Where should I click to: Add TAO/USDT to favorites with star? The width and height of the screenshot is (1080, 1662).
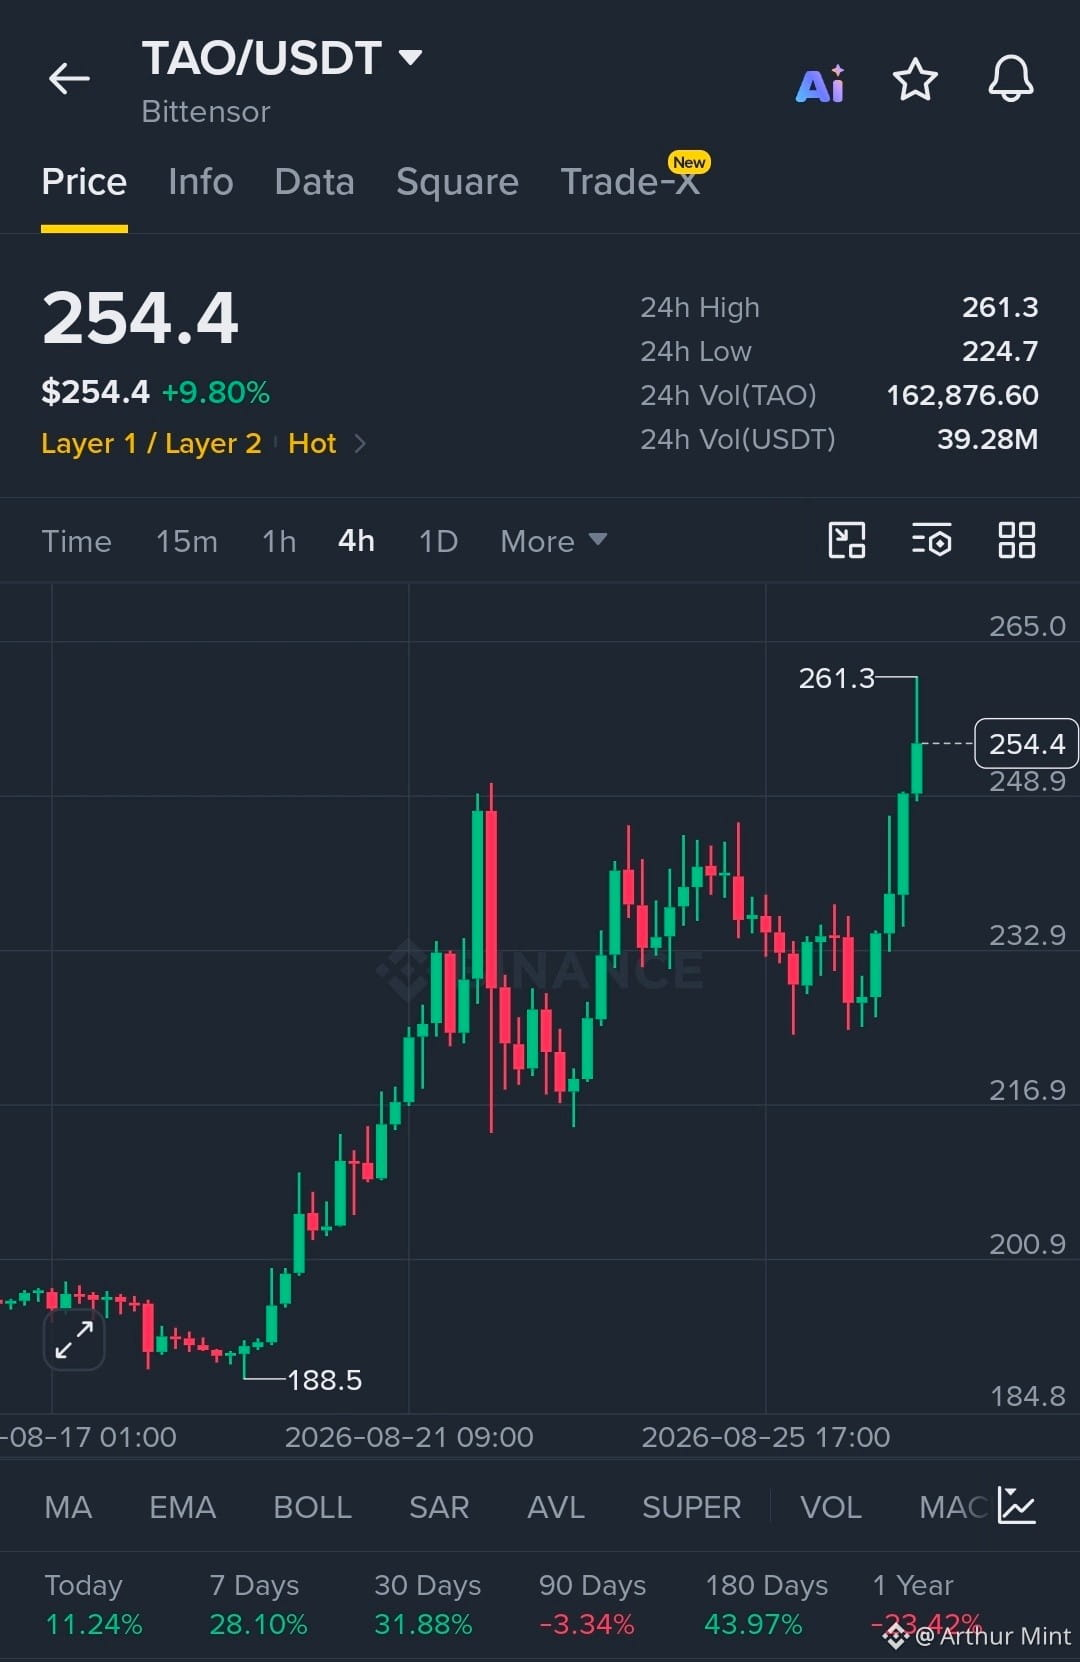[915, 79]
